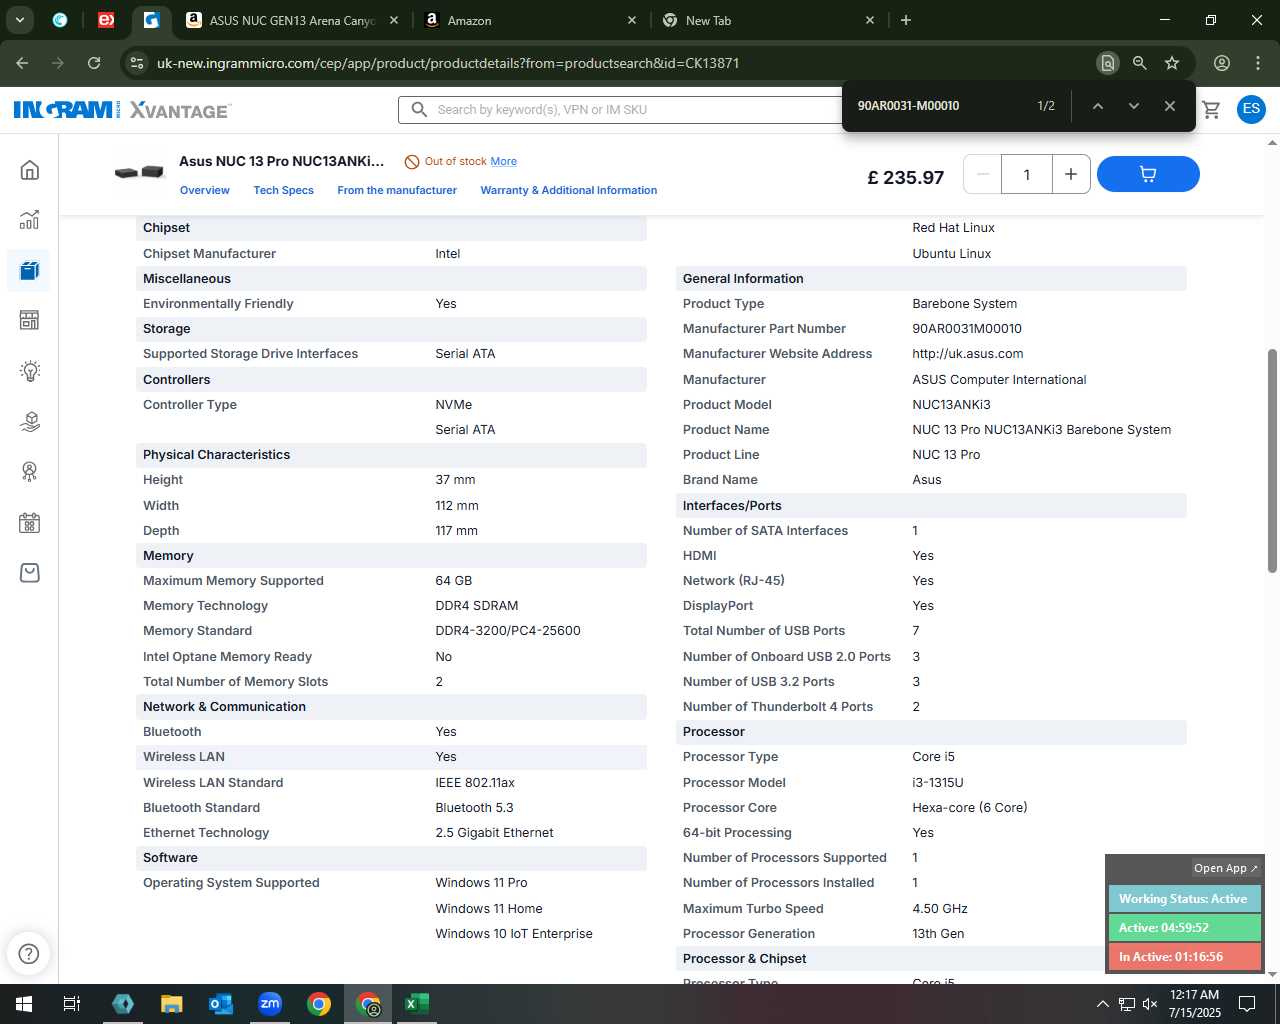The width and height of the screenshot is (1280, 1024).
Task: Switch to the Amazon browser tab
Action: click(x=530, y=20)
